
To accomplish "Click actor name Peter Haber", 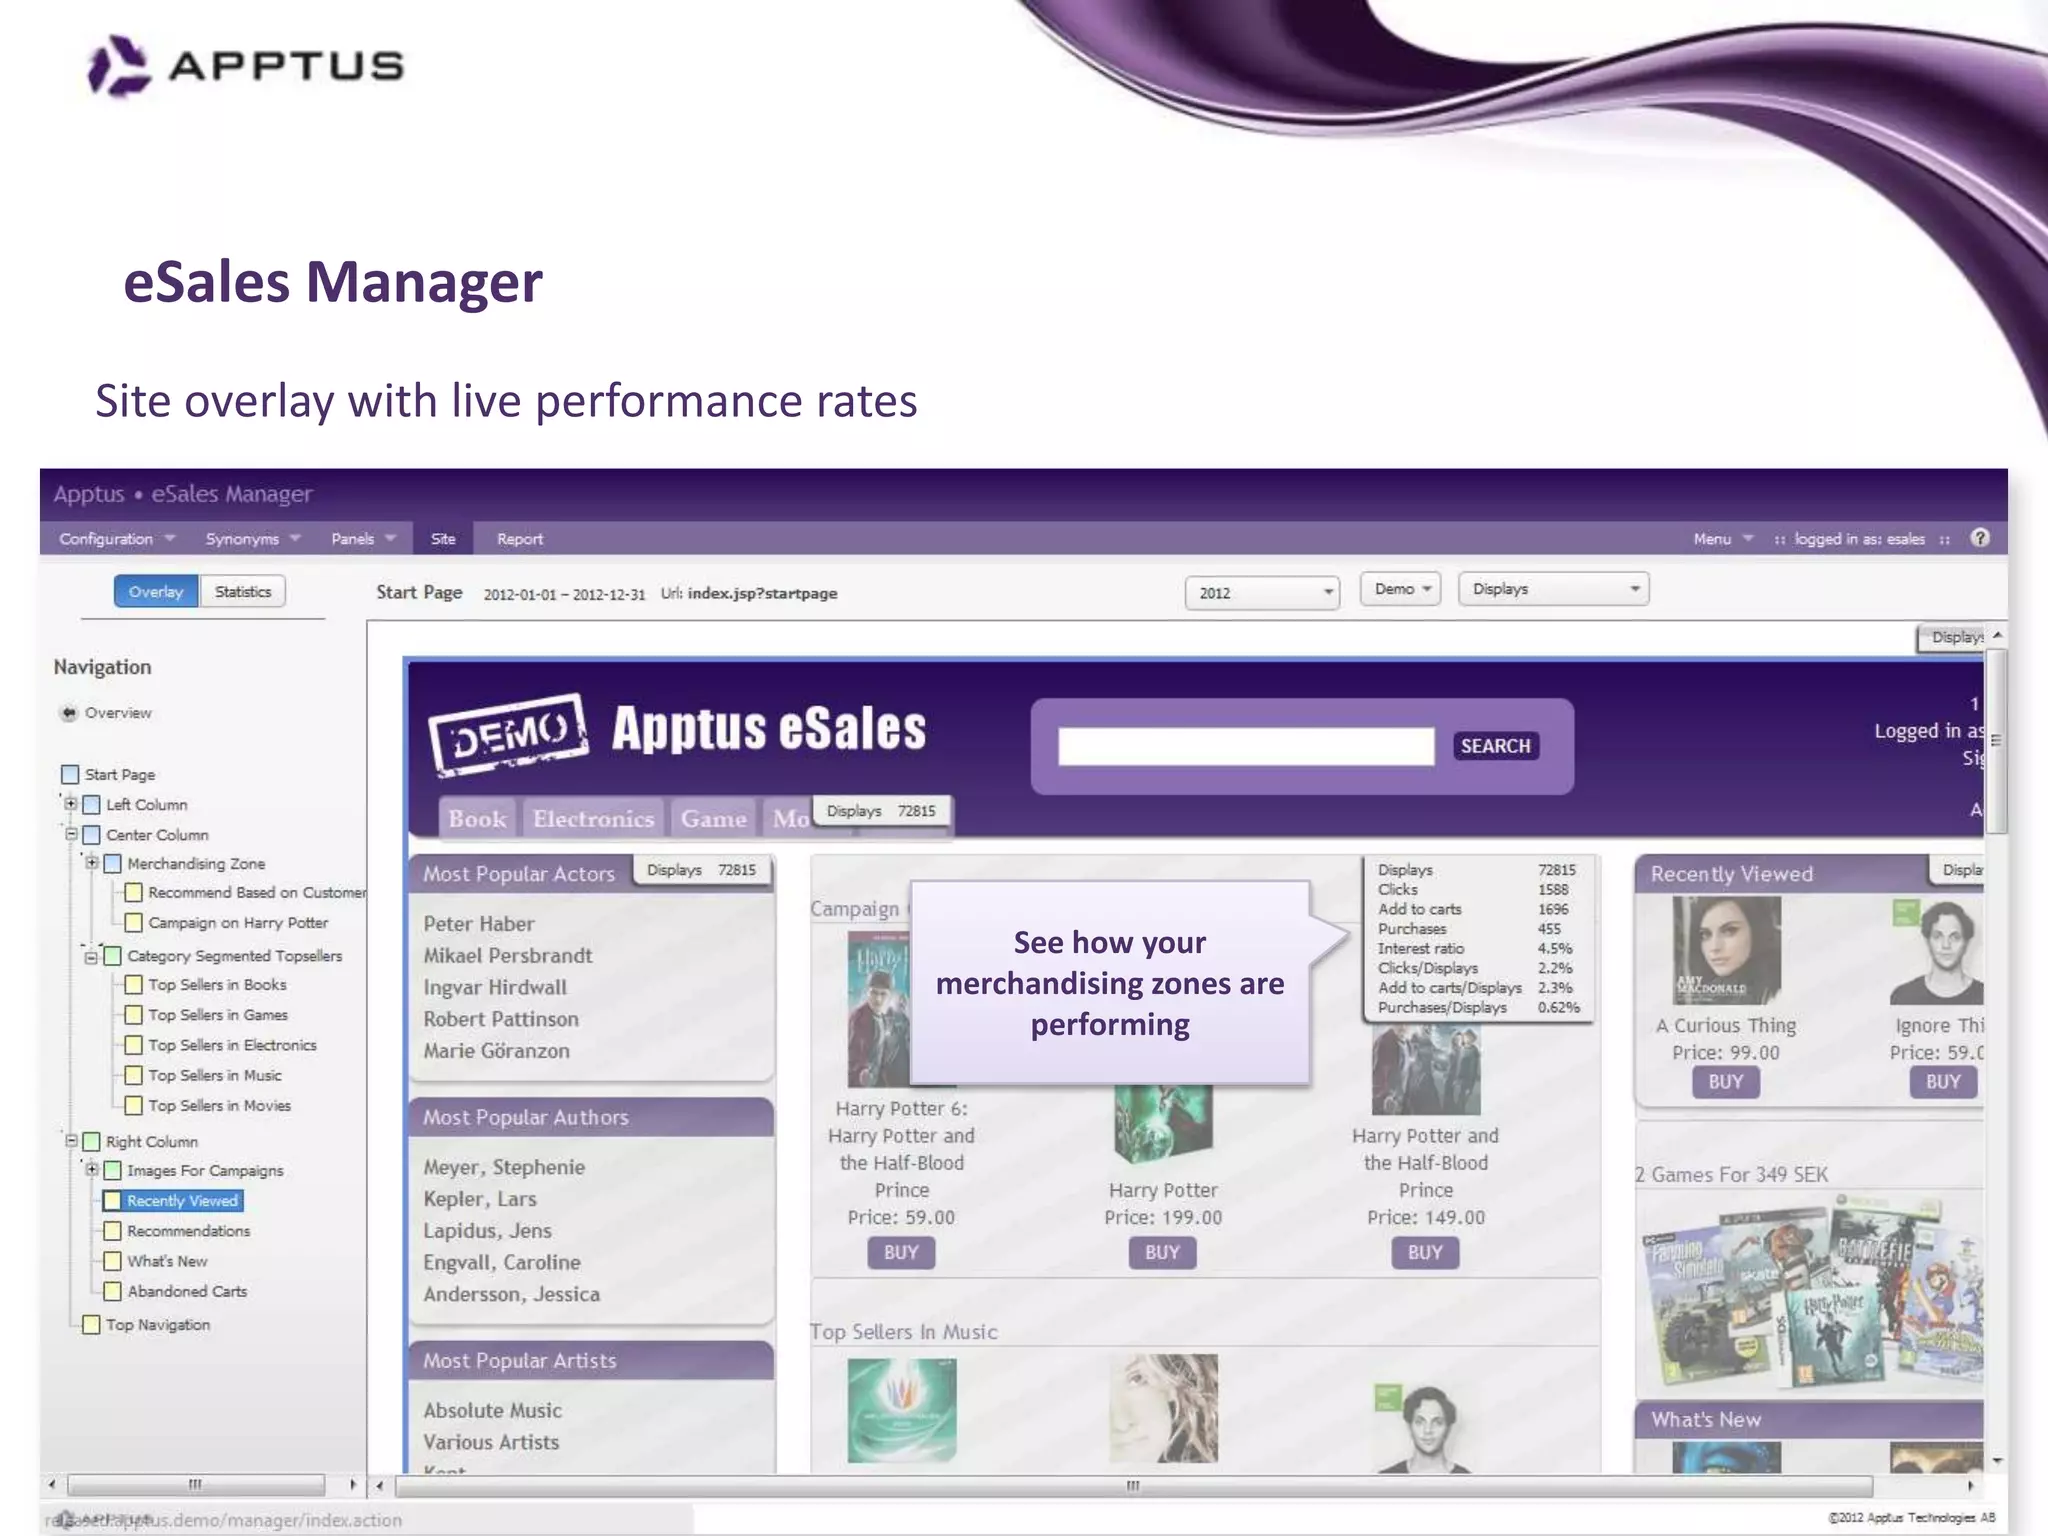I will 478,923.
